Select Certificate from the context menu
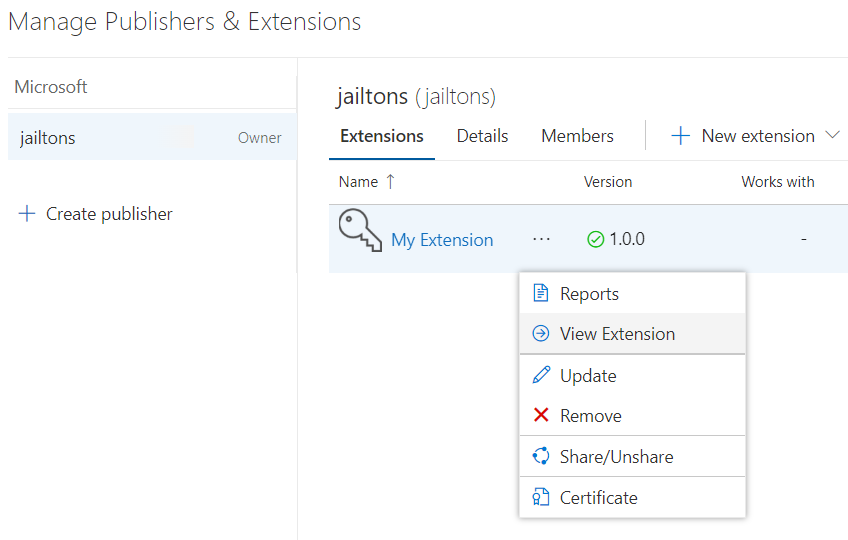Screen dimensions: 848x540 pos(632,497)
